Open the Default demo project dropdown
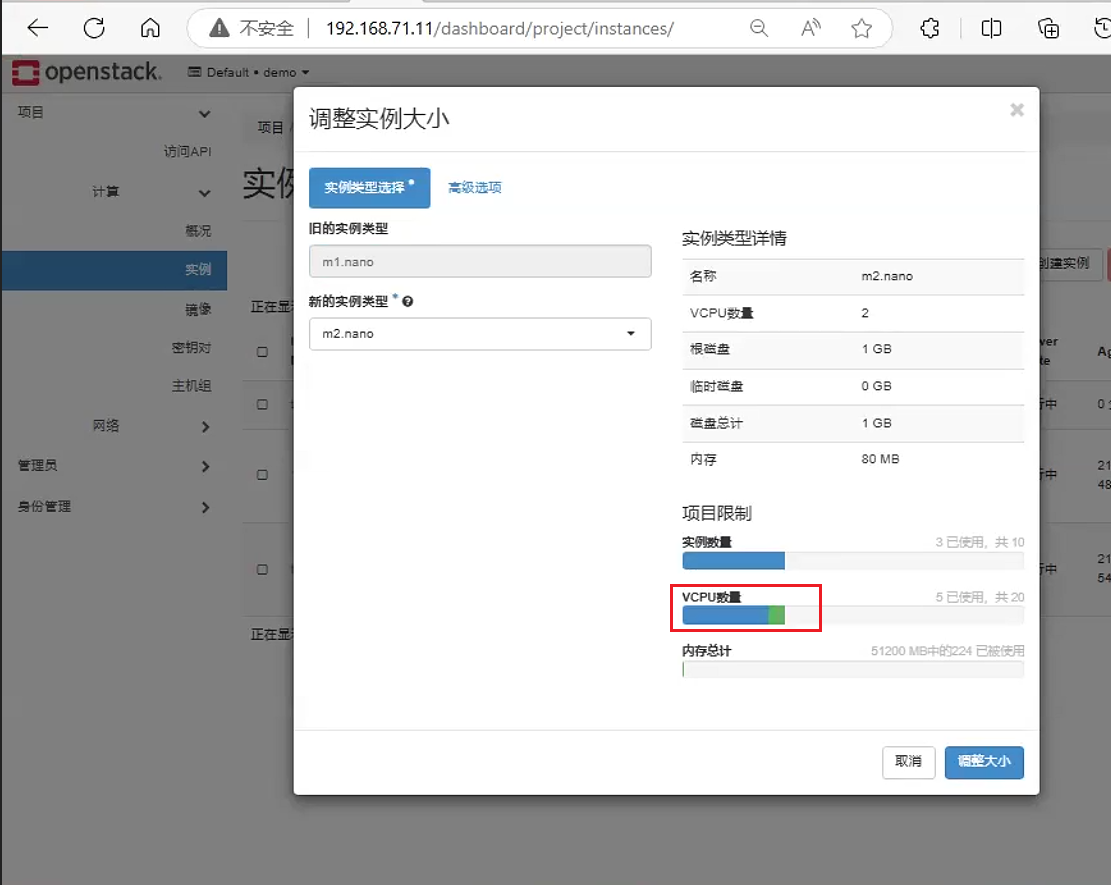The width and height of the screenshot is (1111, 885). tap(249, 72)
